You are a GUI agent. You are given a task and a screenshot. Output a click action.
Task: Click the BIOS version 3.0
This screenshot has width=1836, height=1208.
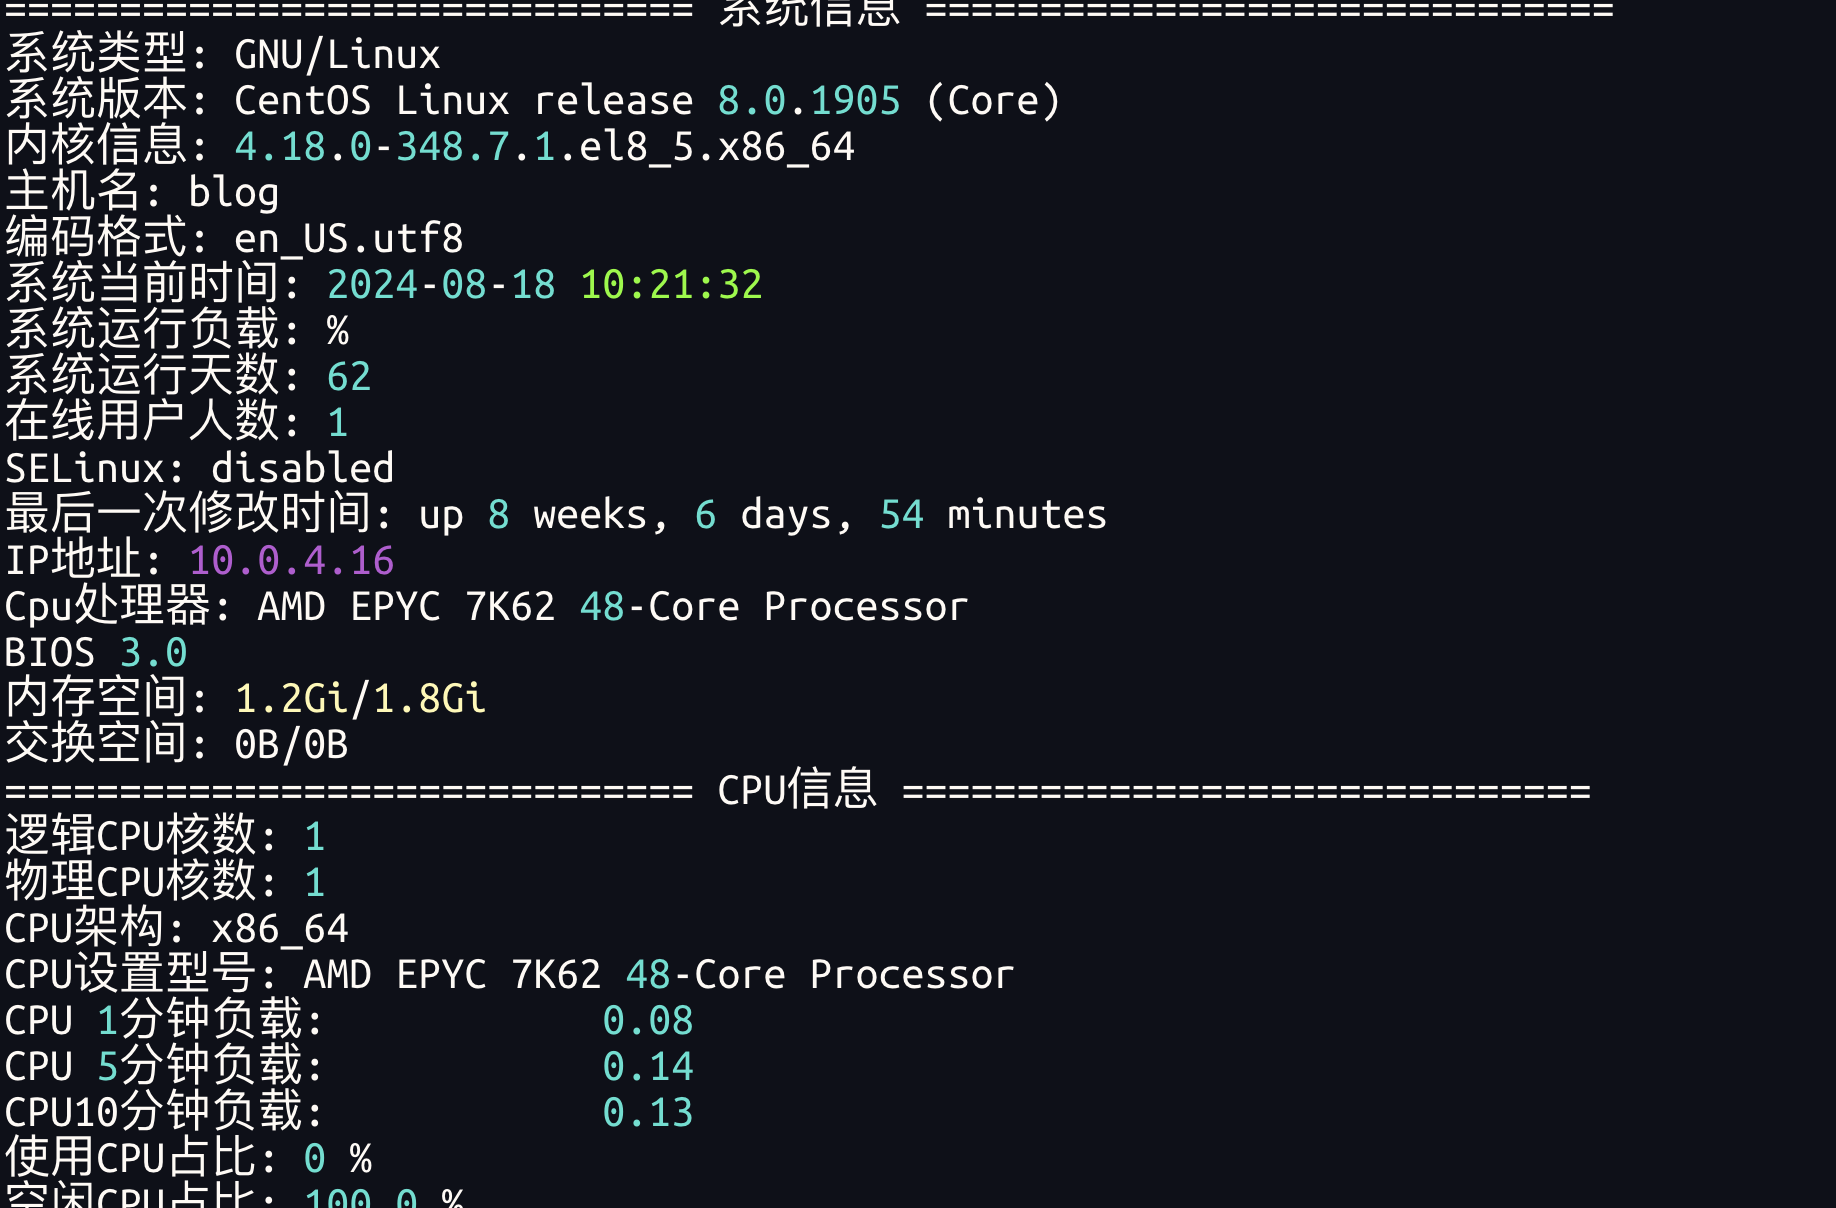tap(153, 653)
